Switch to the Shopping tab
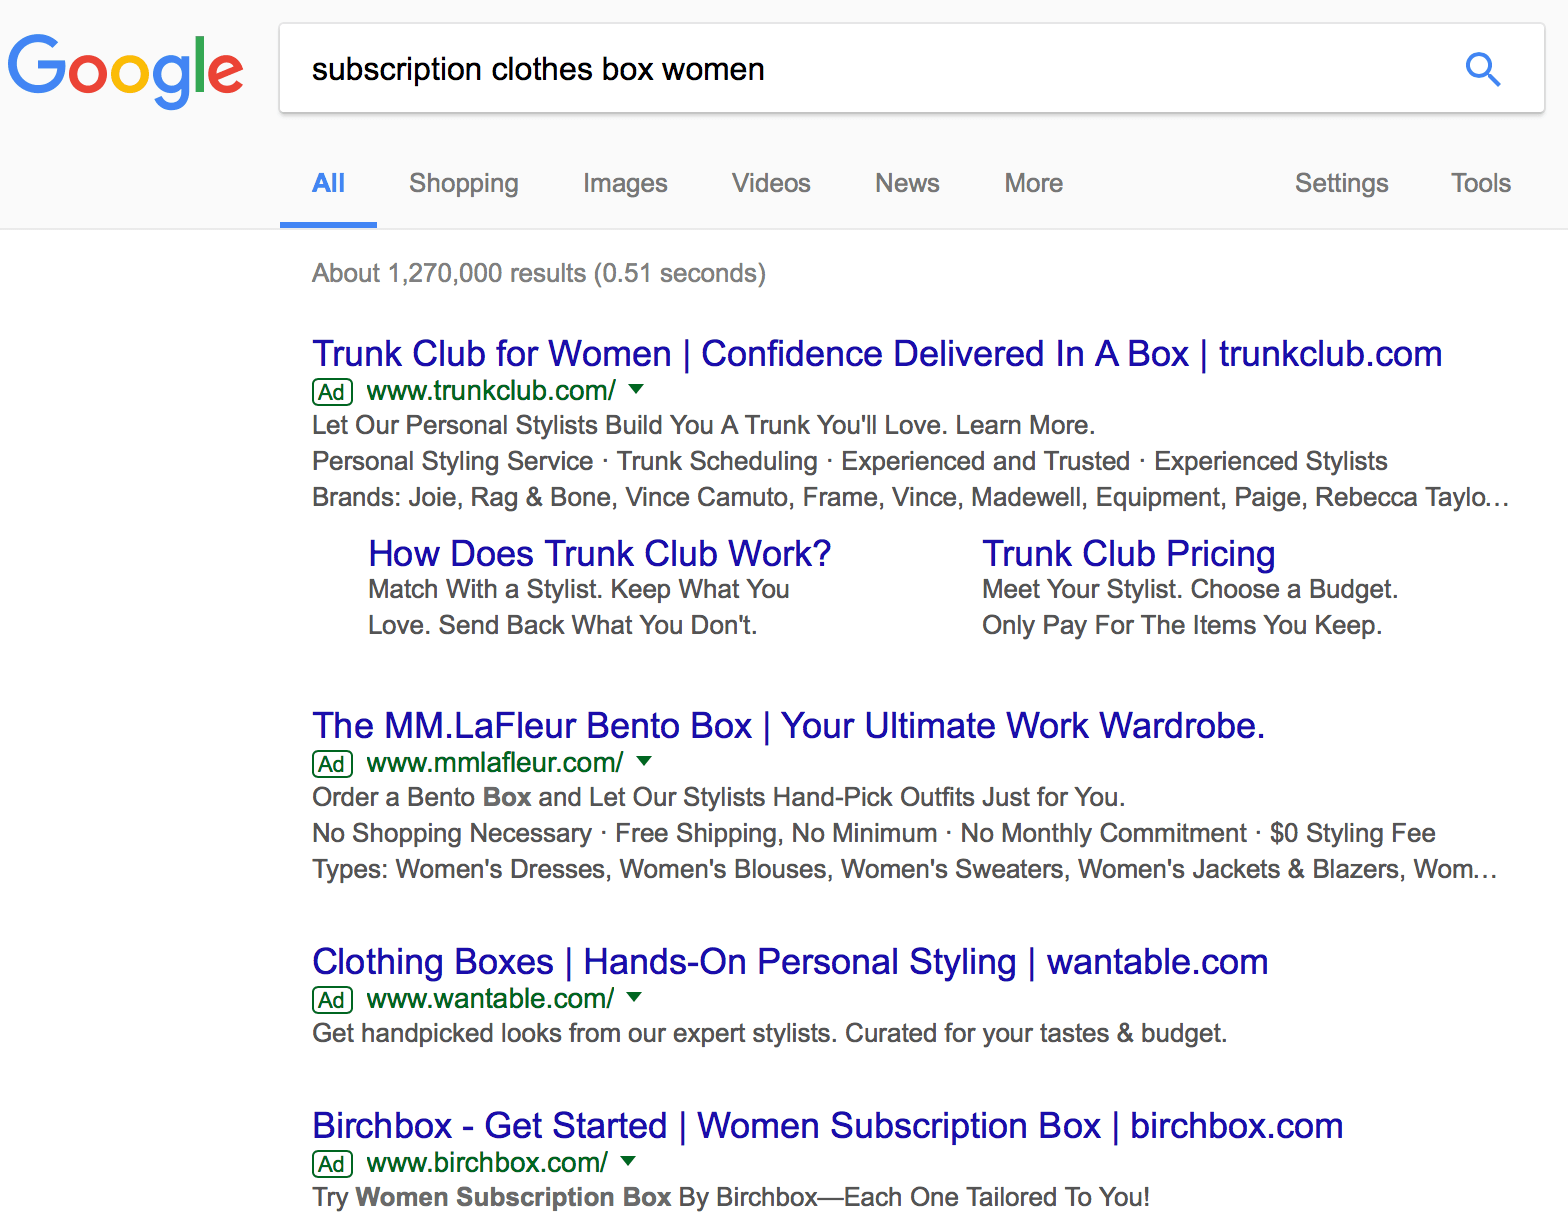Image resolution: width=1568 pixels, height=1228 pixels. click(464, 183)
